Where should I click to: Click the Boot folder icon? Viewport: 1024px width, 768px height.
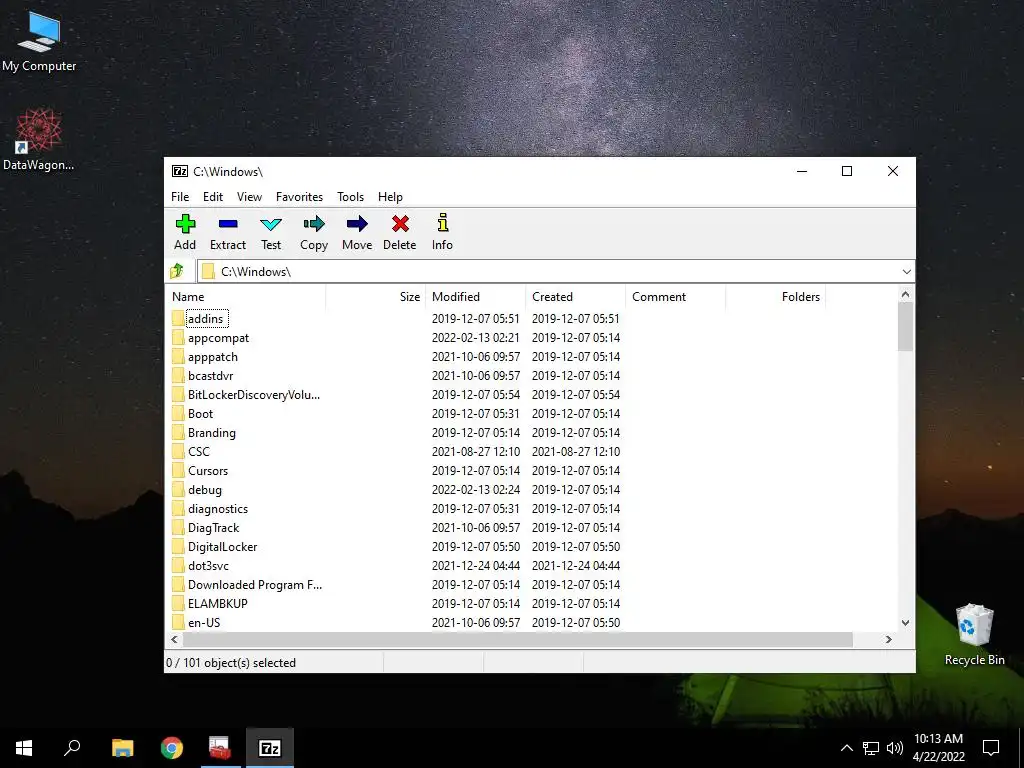click(x=178, y=413)
